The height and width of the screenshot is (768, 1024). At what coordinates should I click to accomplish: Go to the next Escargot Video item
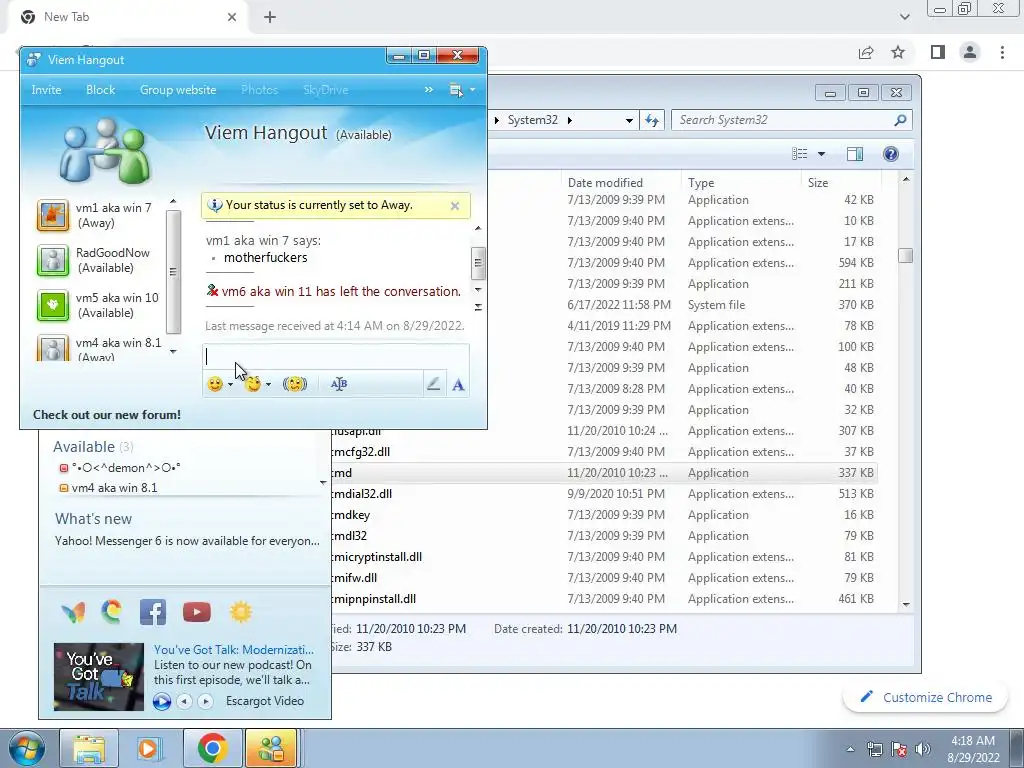click(205, 701)
